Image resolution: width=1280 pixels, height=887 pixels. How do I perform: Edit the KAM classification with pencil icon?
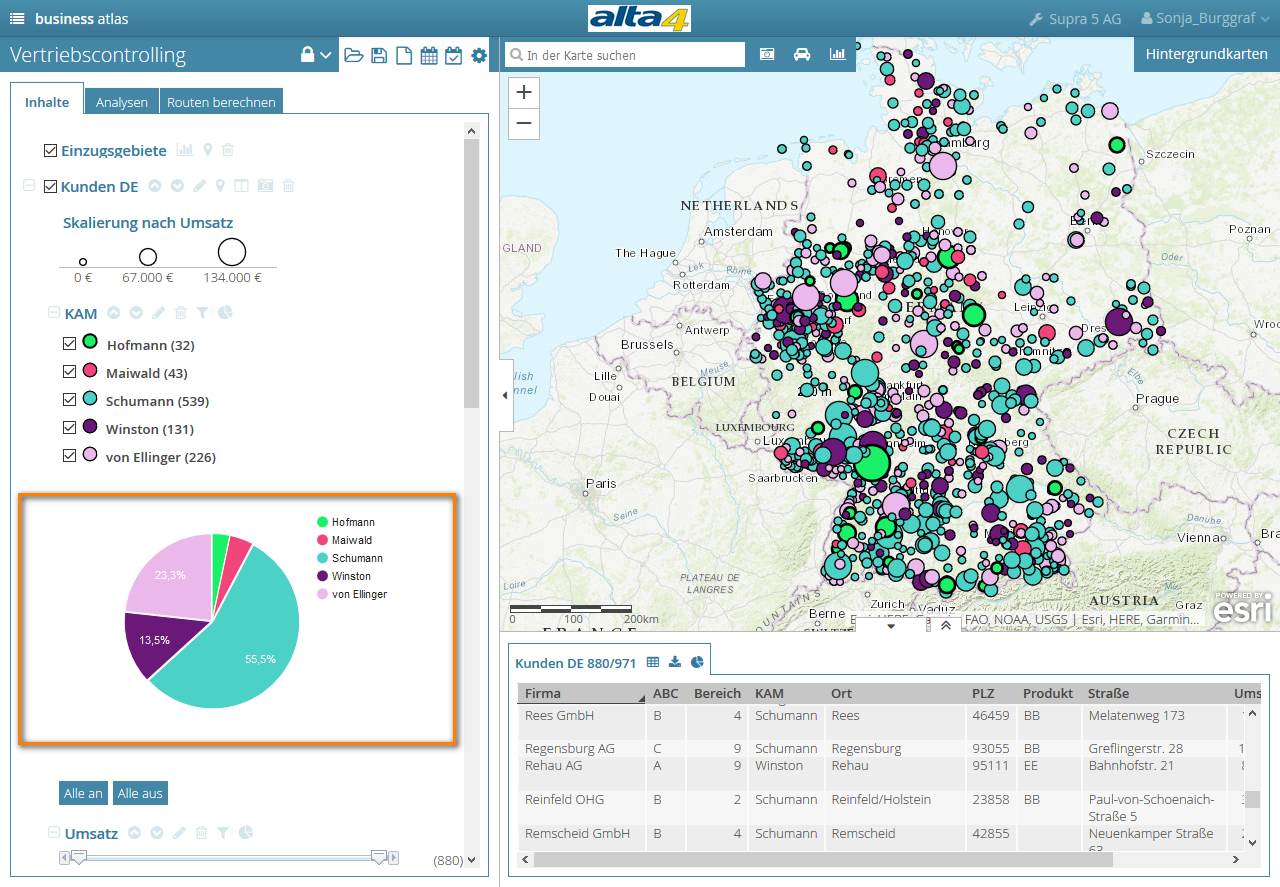click(x=158, y=313)
